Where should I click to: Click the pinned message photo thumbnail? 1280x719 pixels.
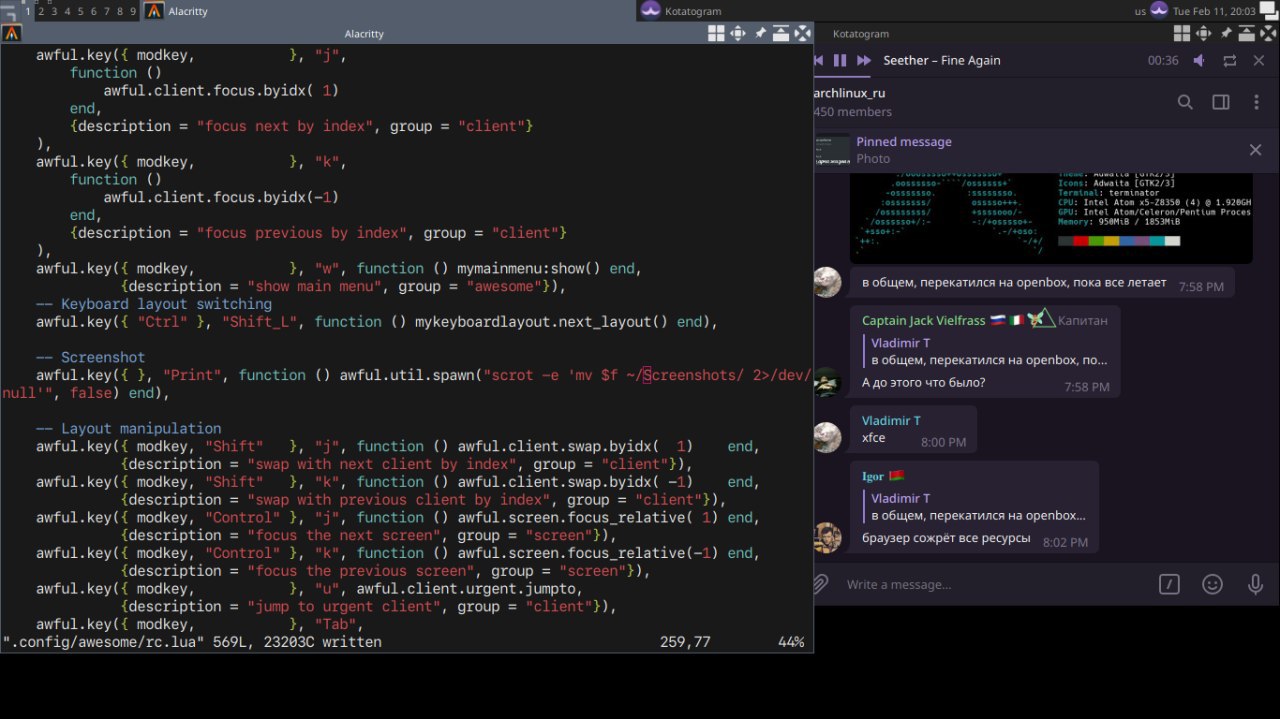click(x=832, y=150)
